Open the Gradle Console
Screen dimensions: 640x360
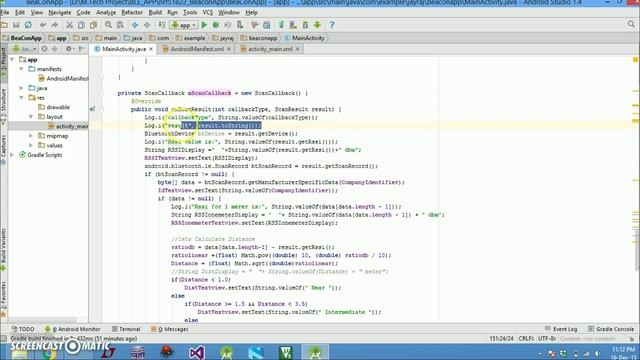[x=611, y=329]
